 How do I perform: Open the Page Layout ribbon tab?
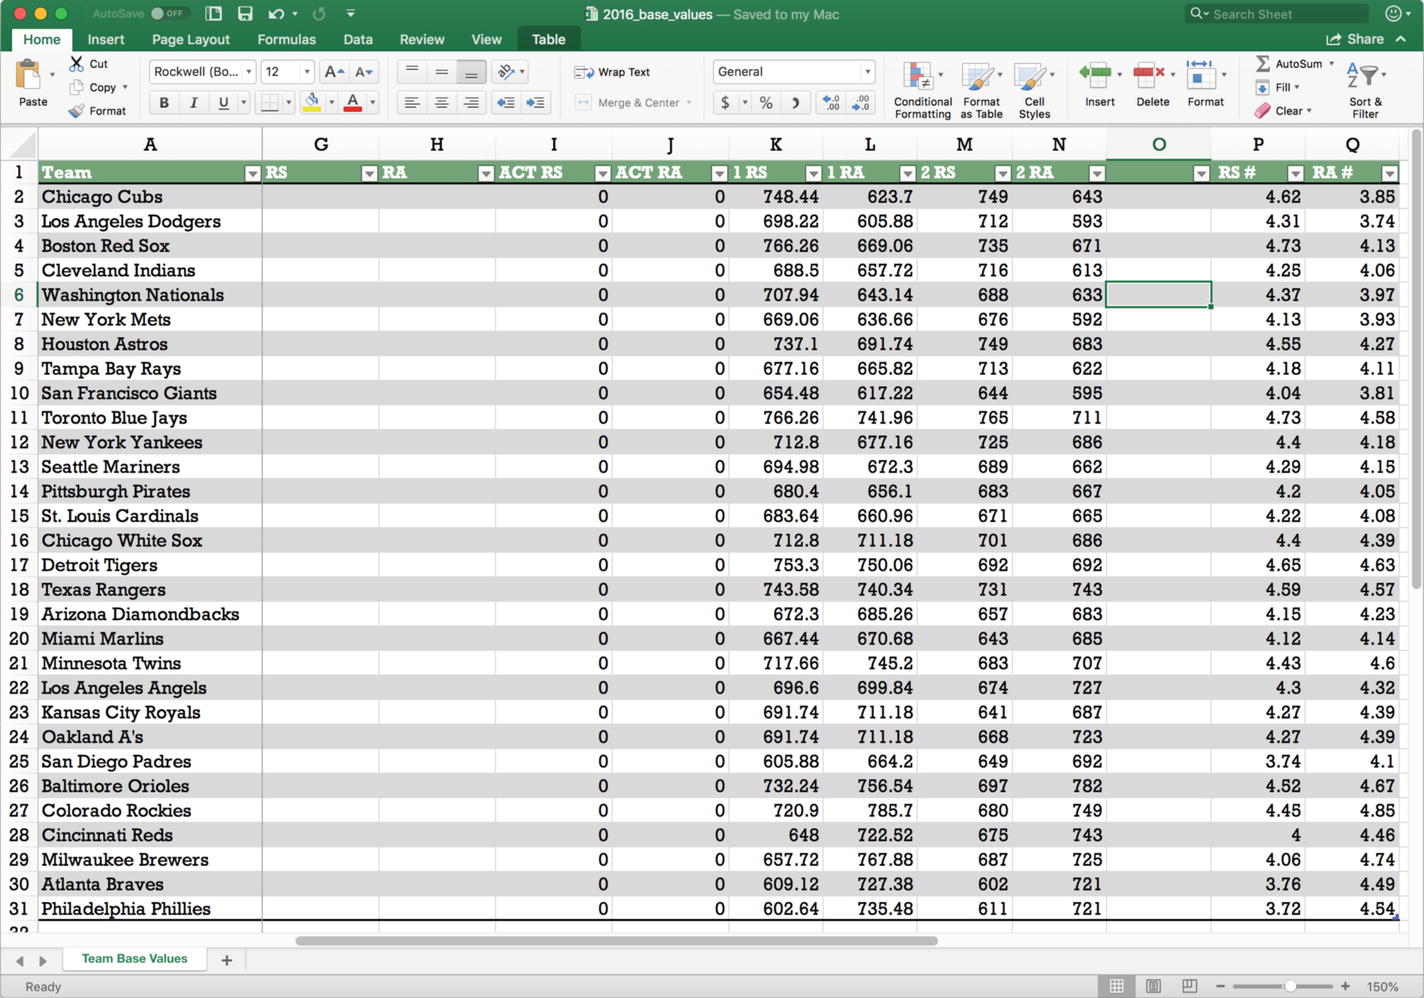click(x=191, y=39)
